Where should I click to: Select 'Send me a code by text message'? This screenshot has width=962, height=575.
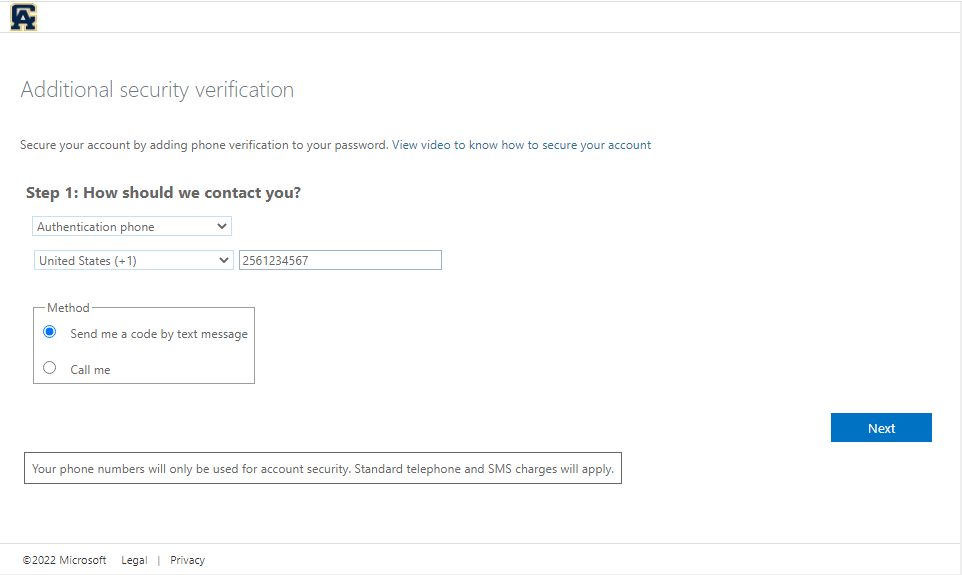pos(50,332)
